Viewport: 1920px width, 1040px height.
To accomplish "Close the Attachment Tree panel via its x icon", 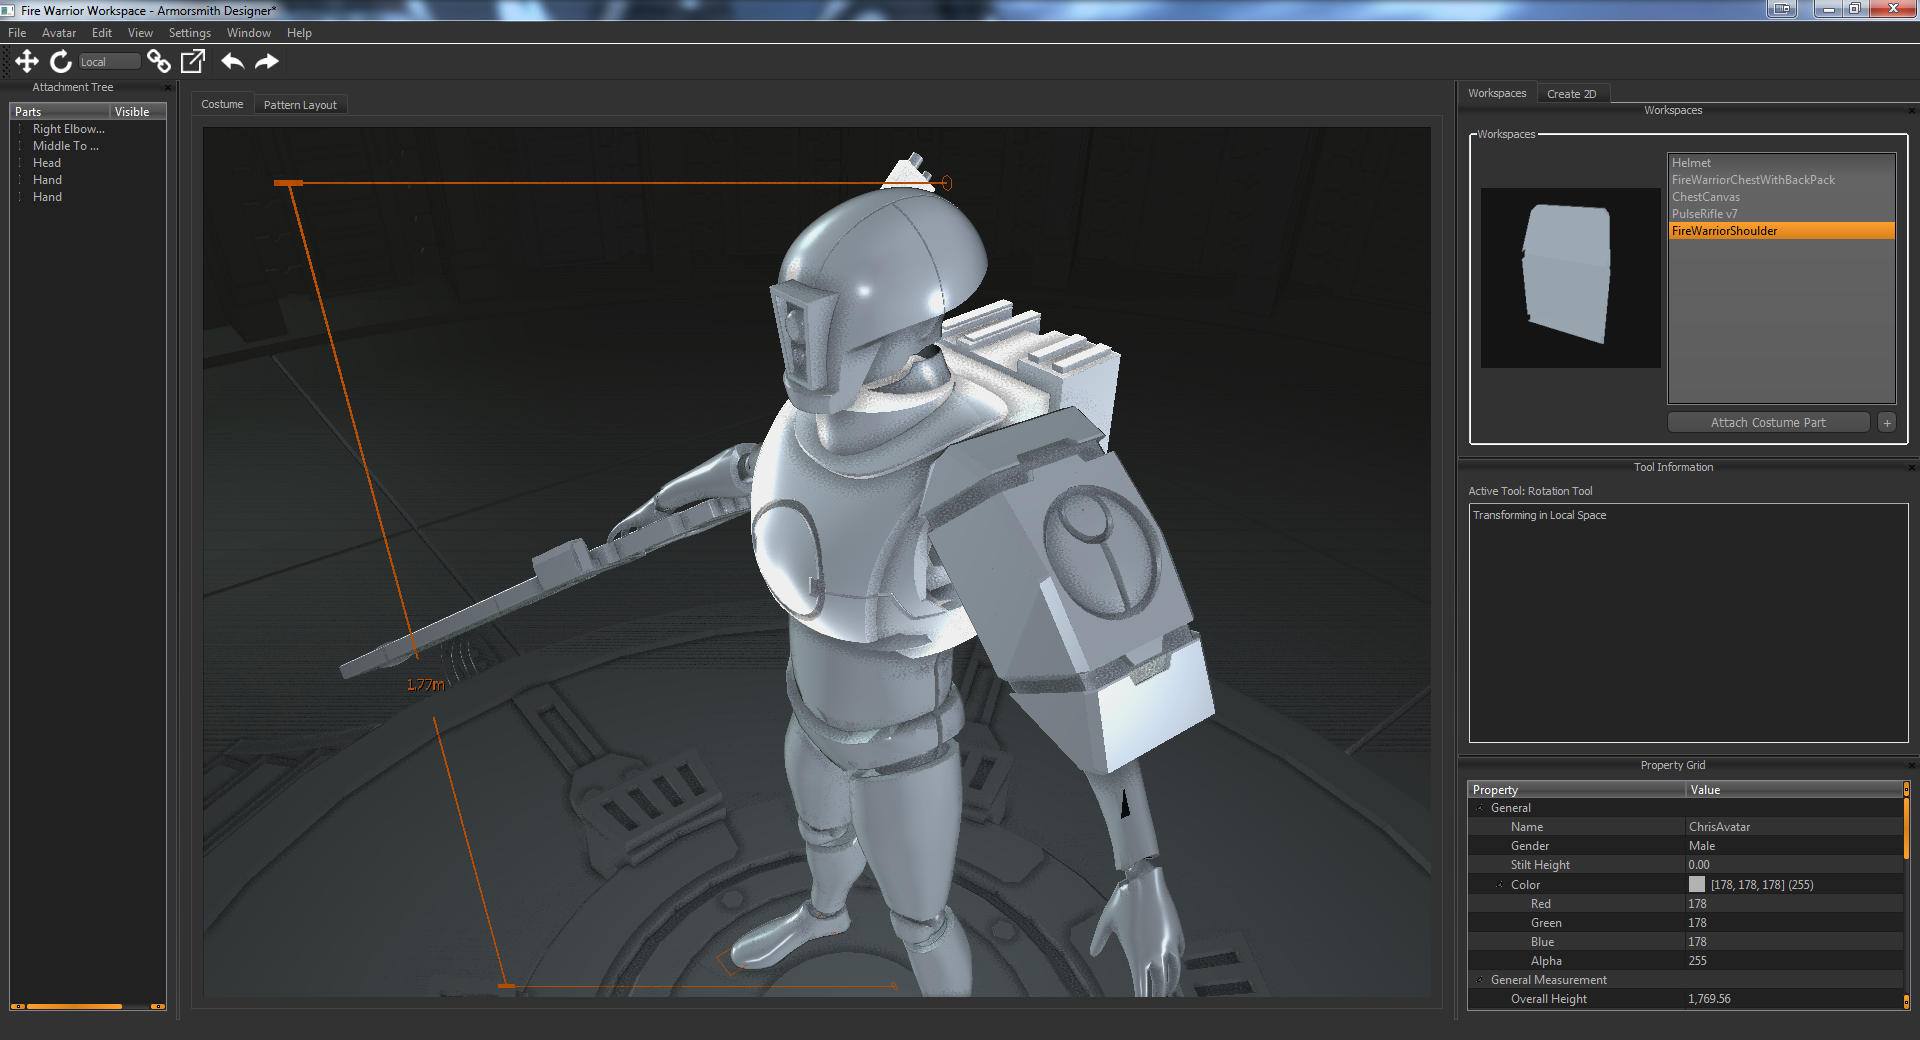I will pos(168,87).
